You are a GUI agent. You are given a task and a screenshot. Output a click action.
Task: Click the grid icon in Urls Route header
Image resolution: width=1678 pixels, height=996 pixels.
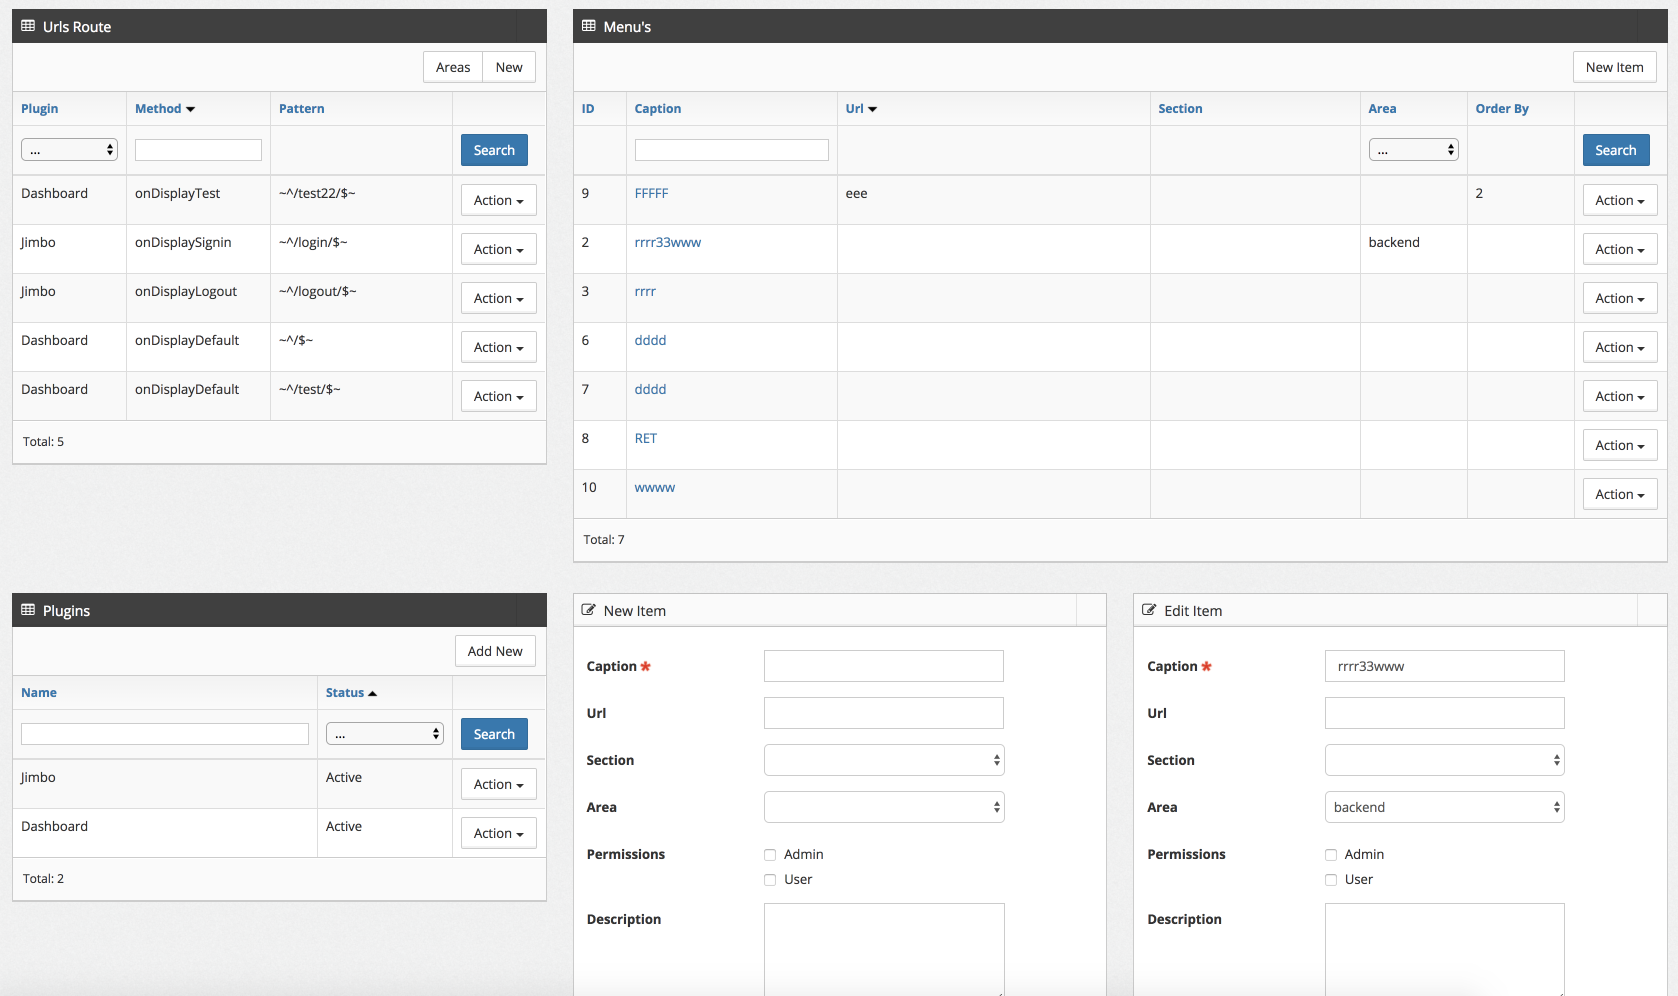(27, 26)
